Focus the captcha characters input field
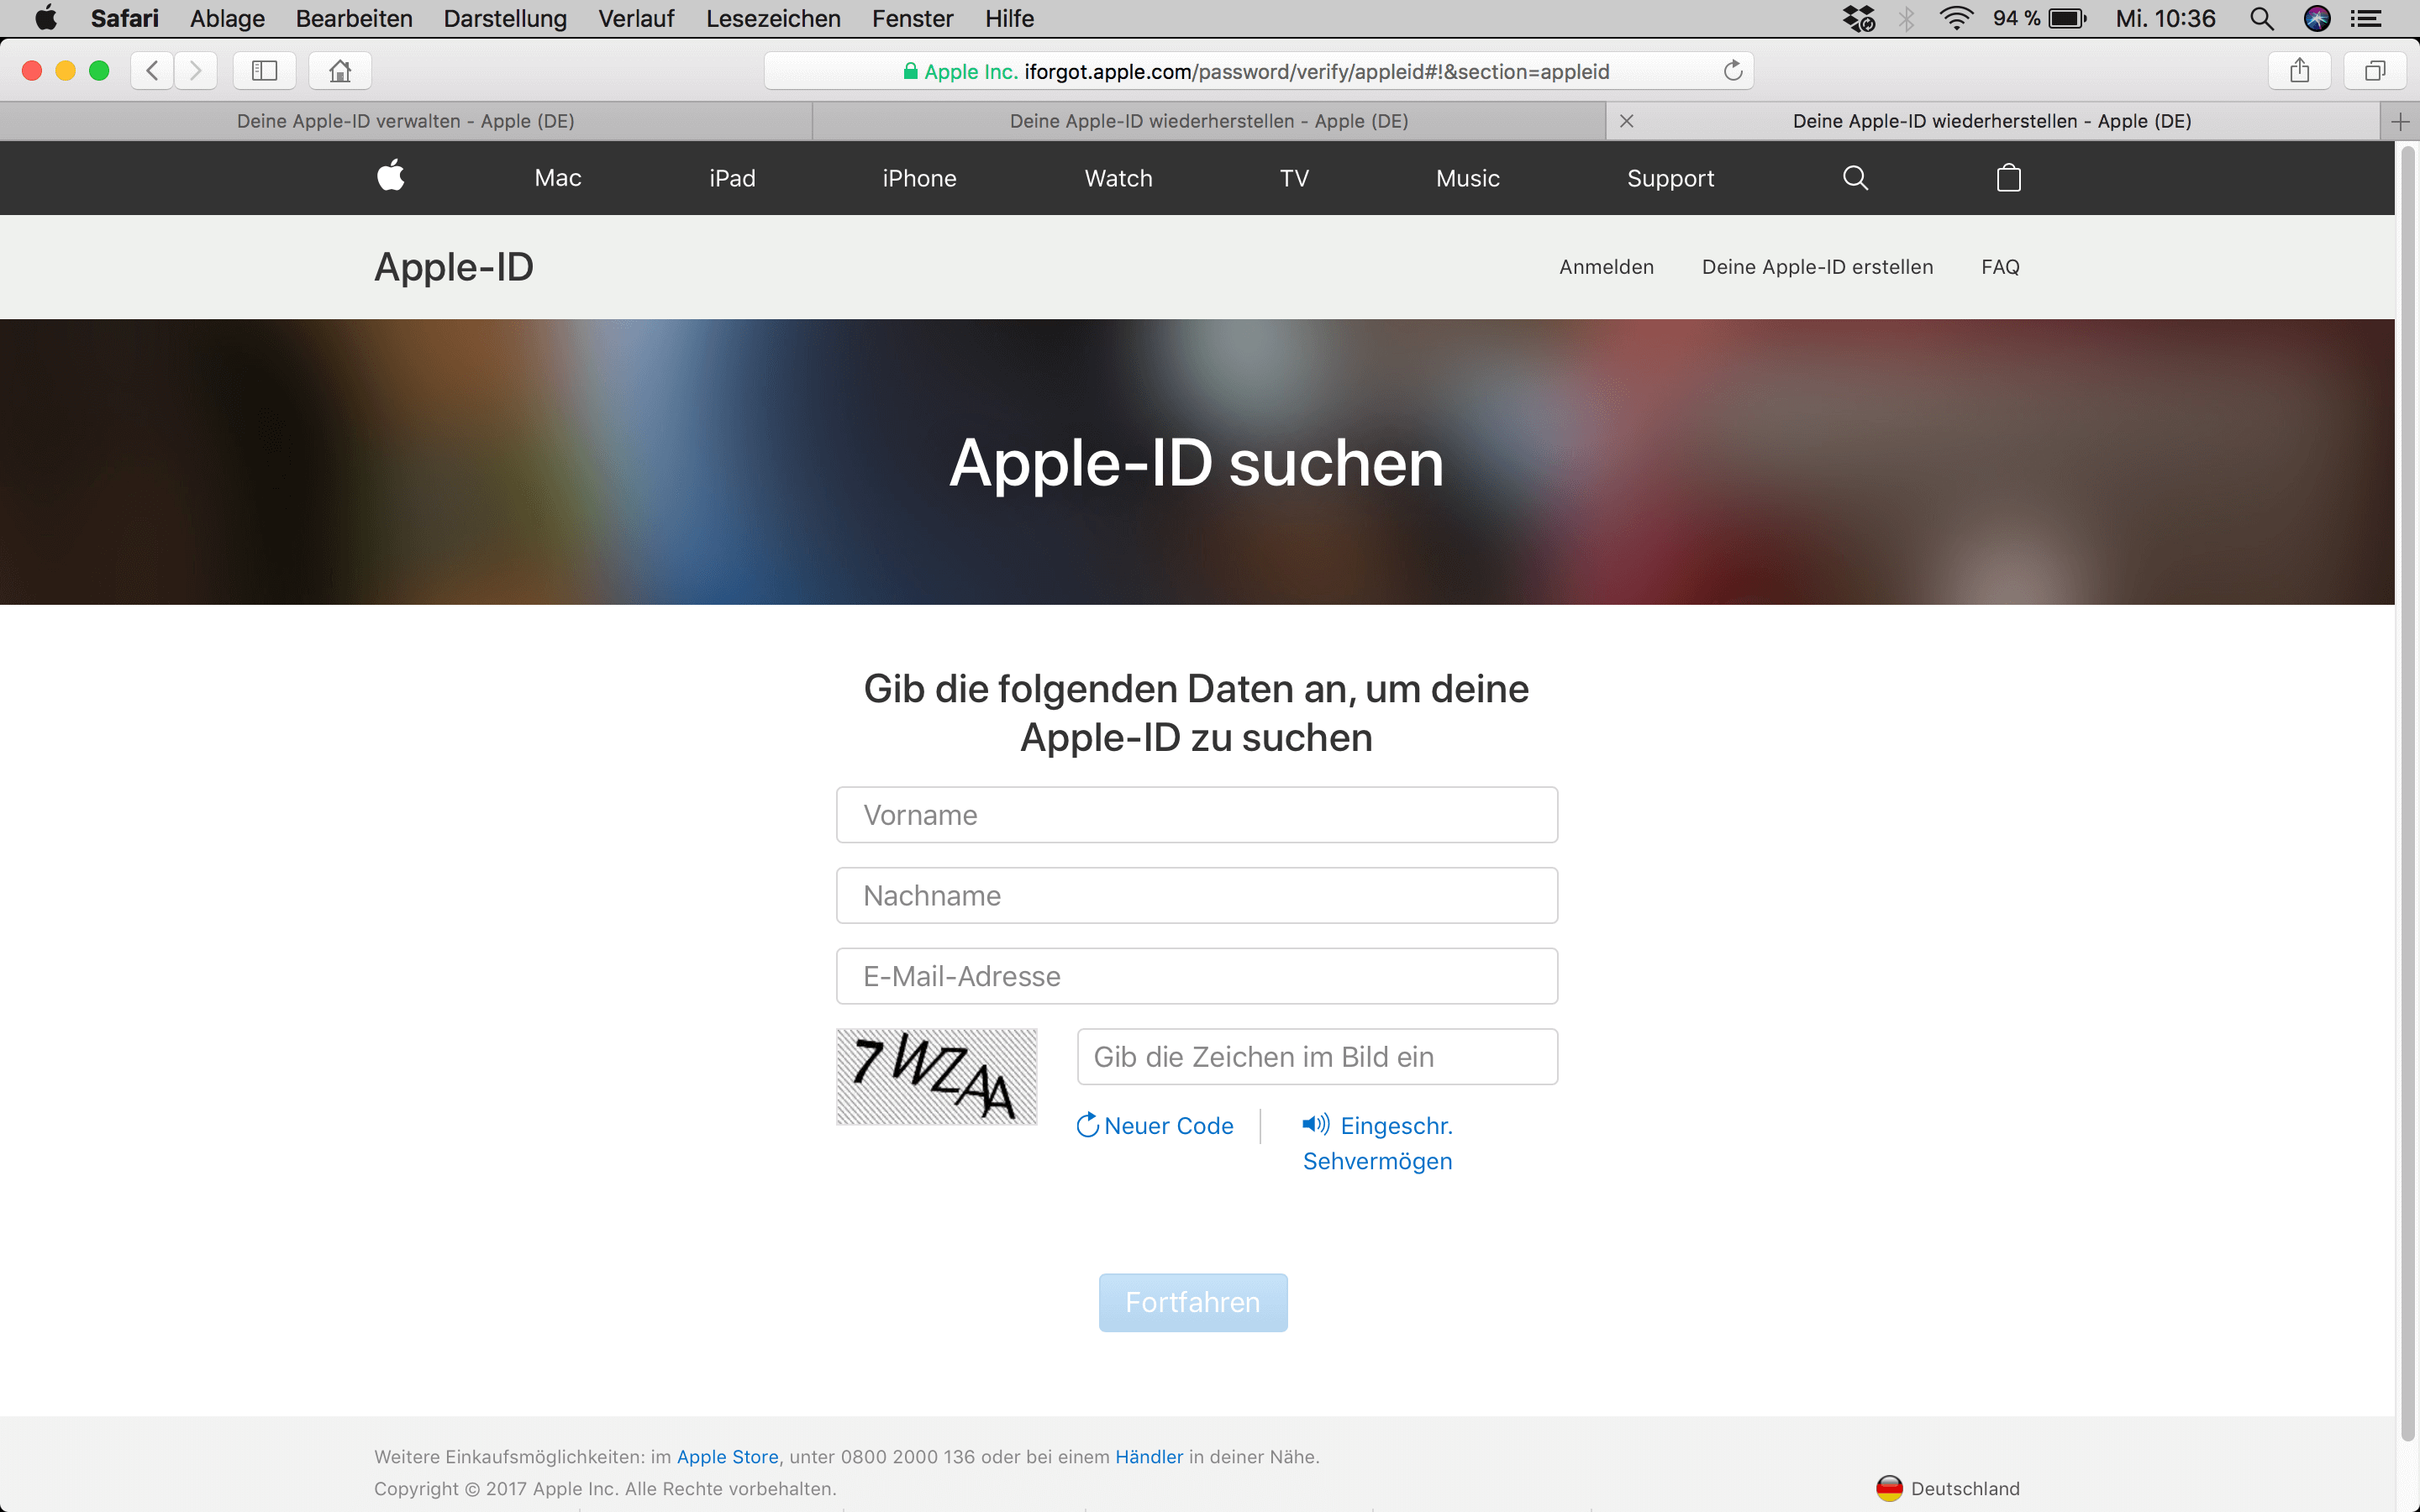Viewport: 2420px width, 1512px height. [x=1317, y=1057]
